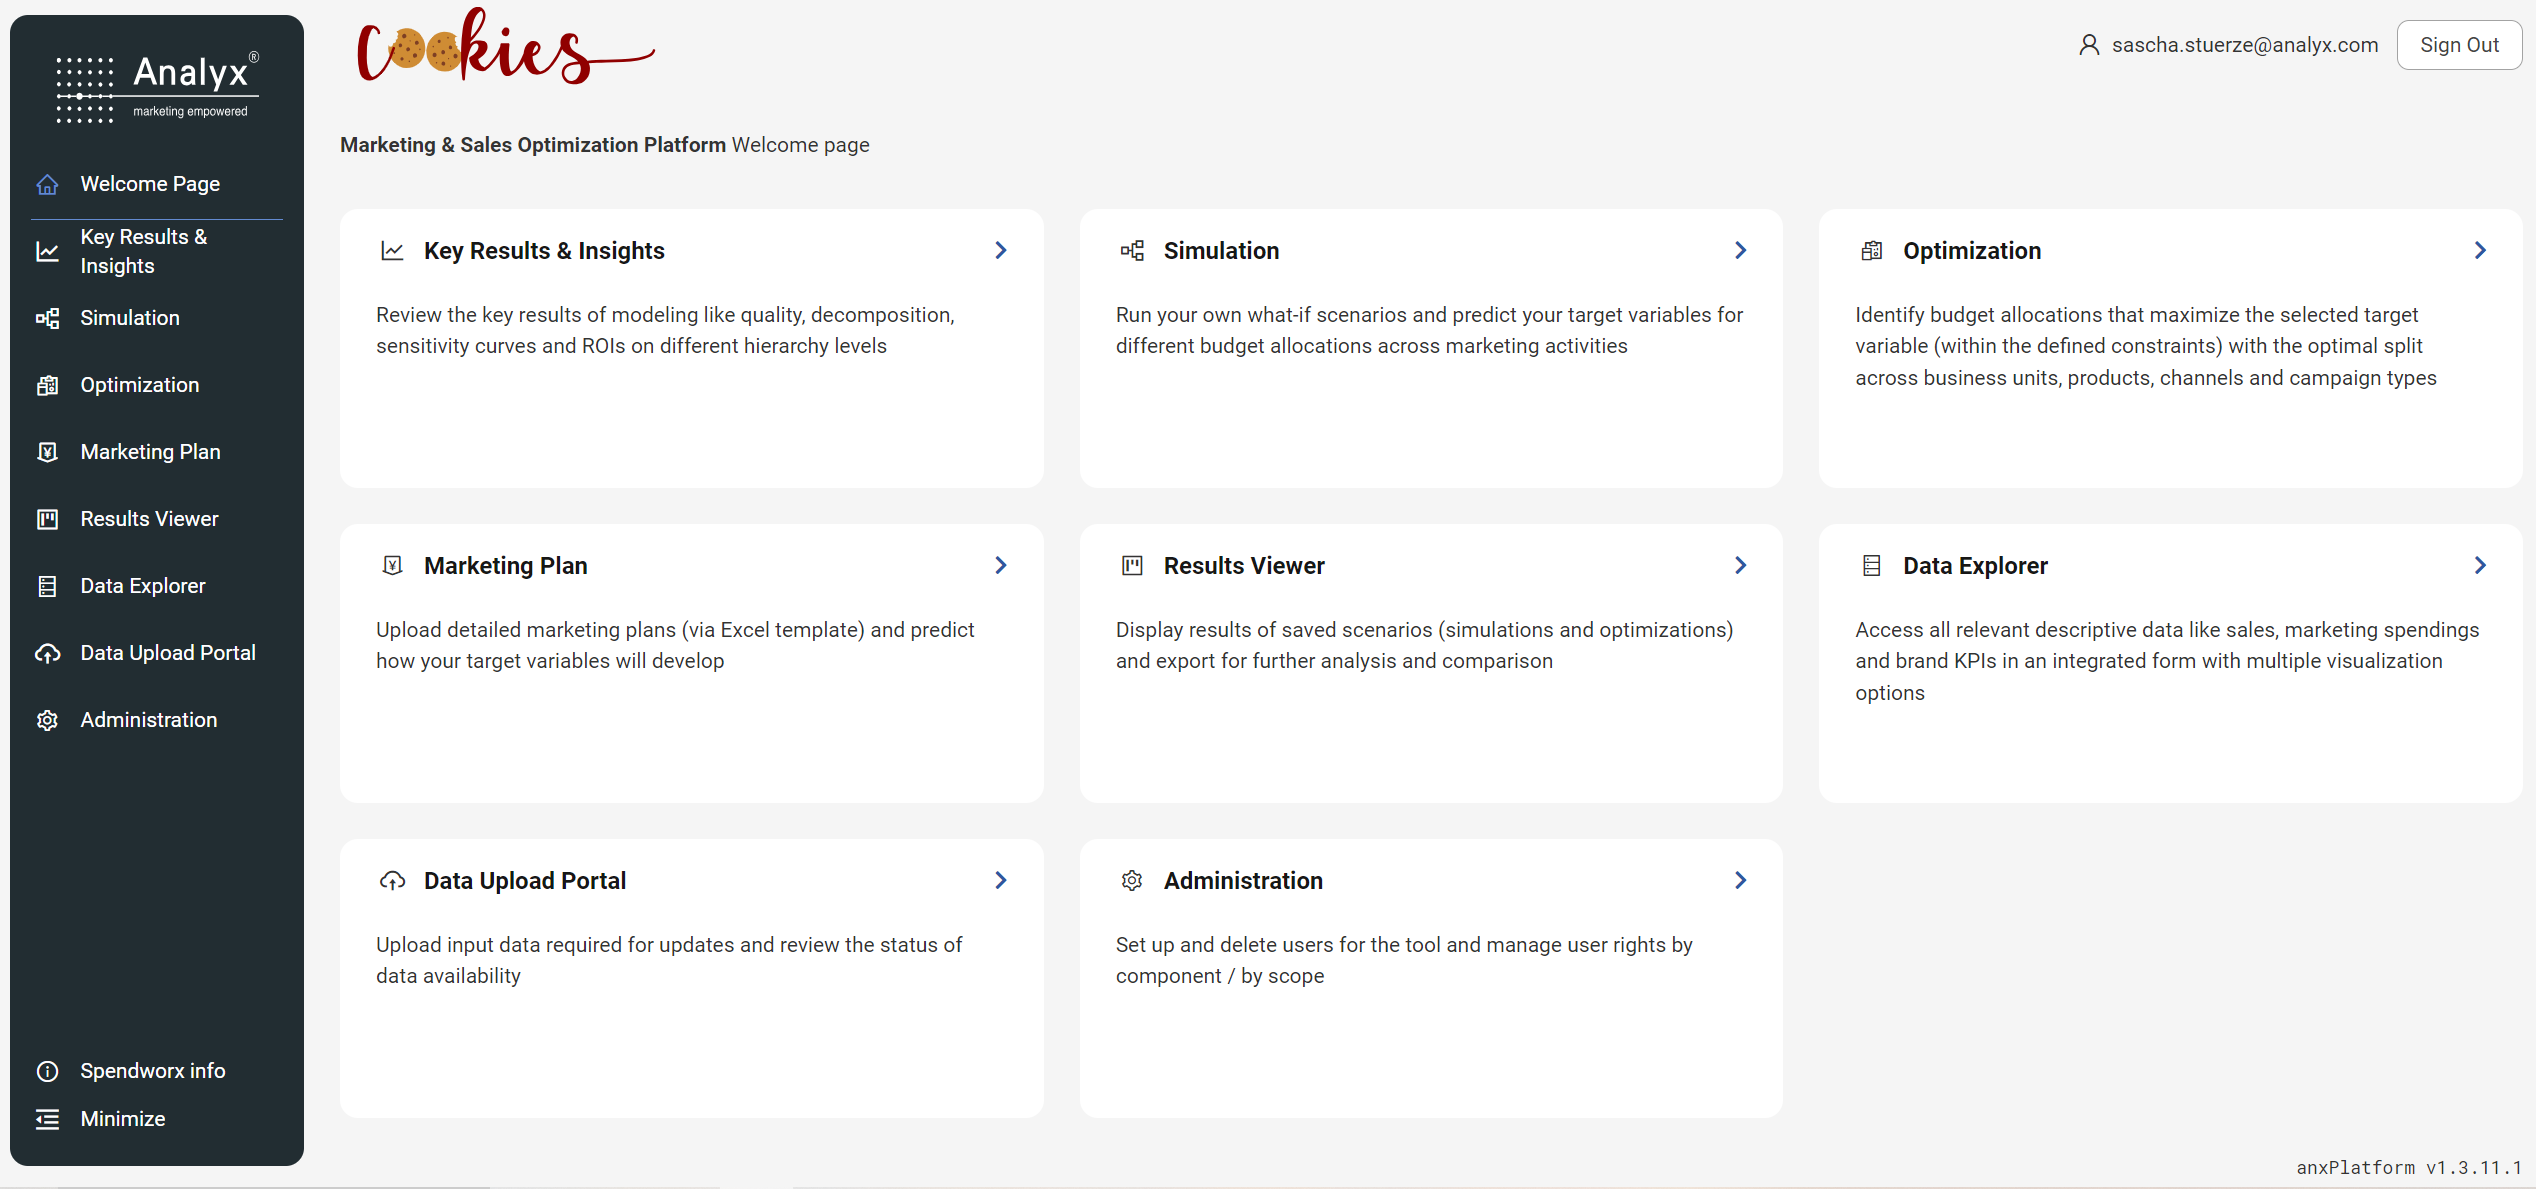Expand the Key Results & Insights card chevron

click(x=1001, y=250)
